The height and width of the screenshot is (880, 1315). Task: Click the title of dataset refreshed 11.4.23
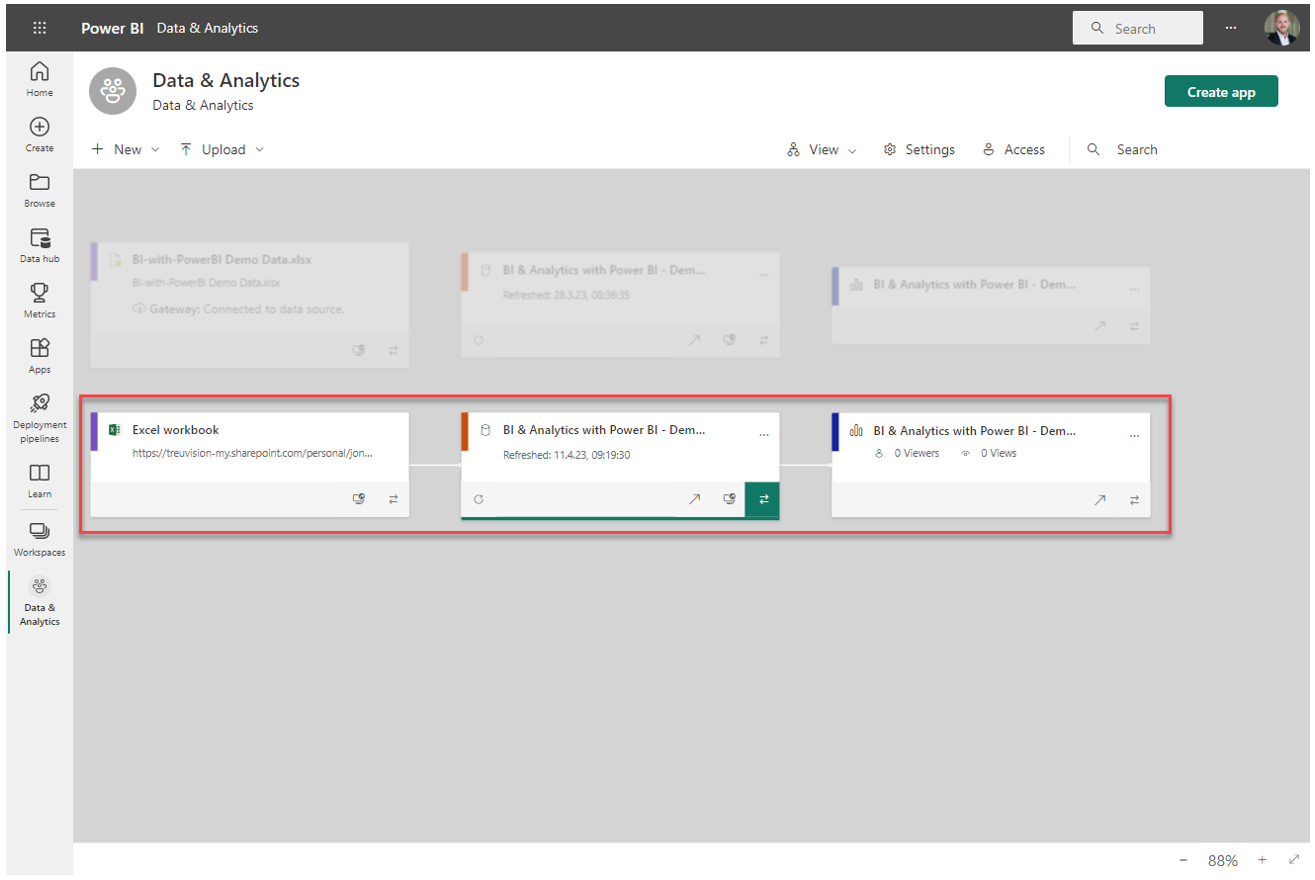603,430
